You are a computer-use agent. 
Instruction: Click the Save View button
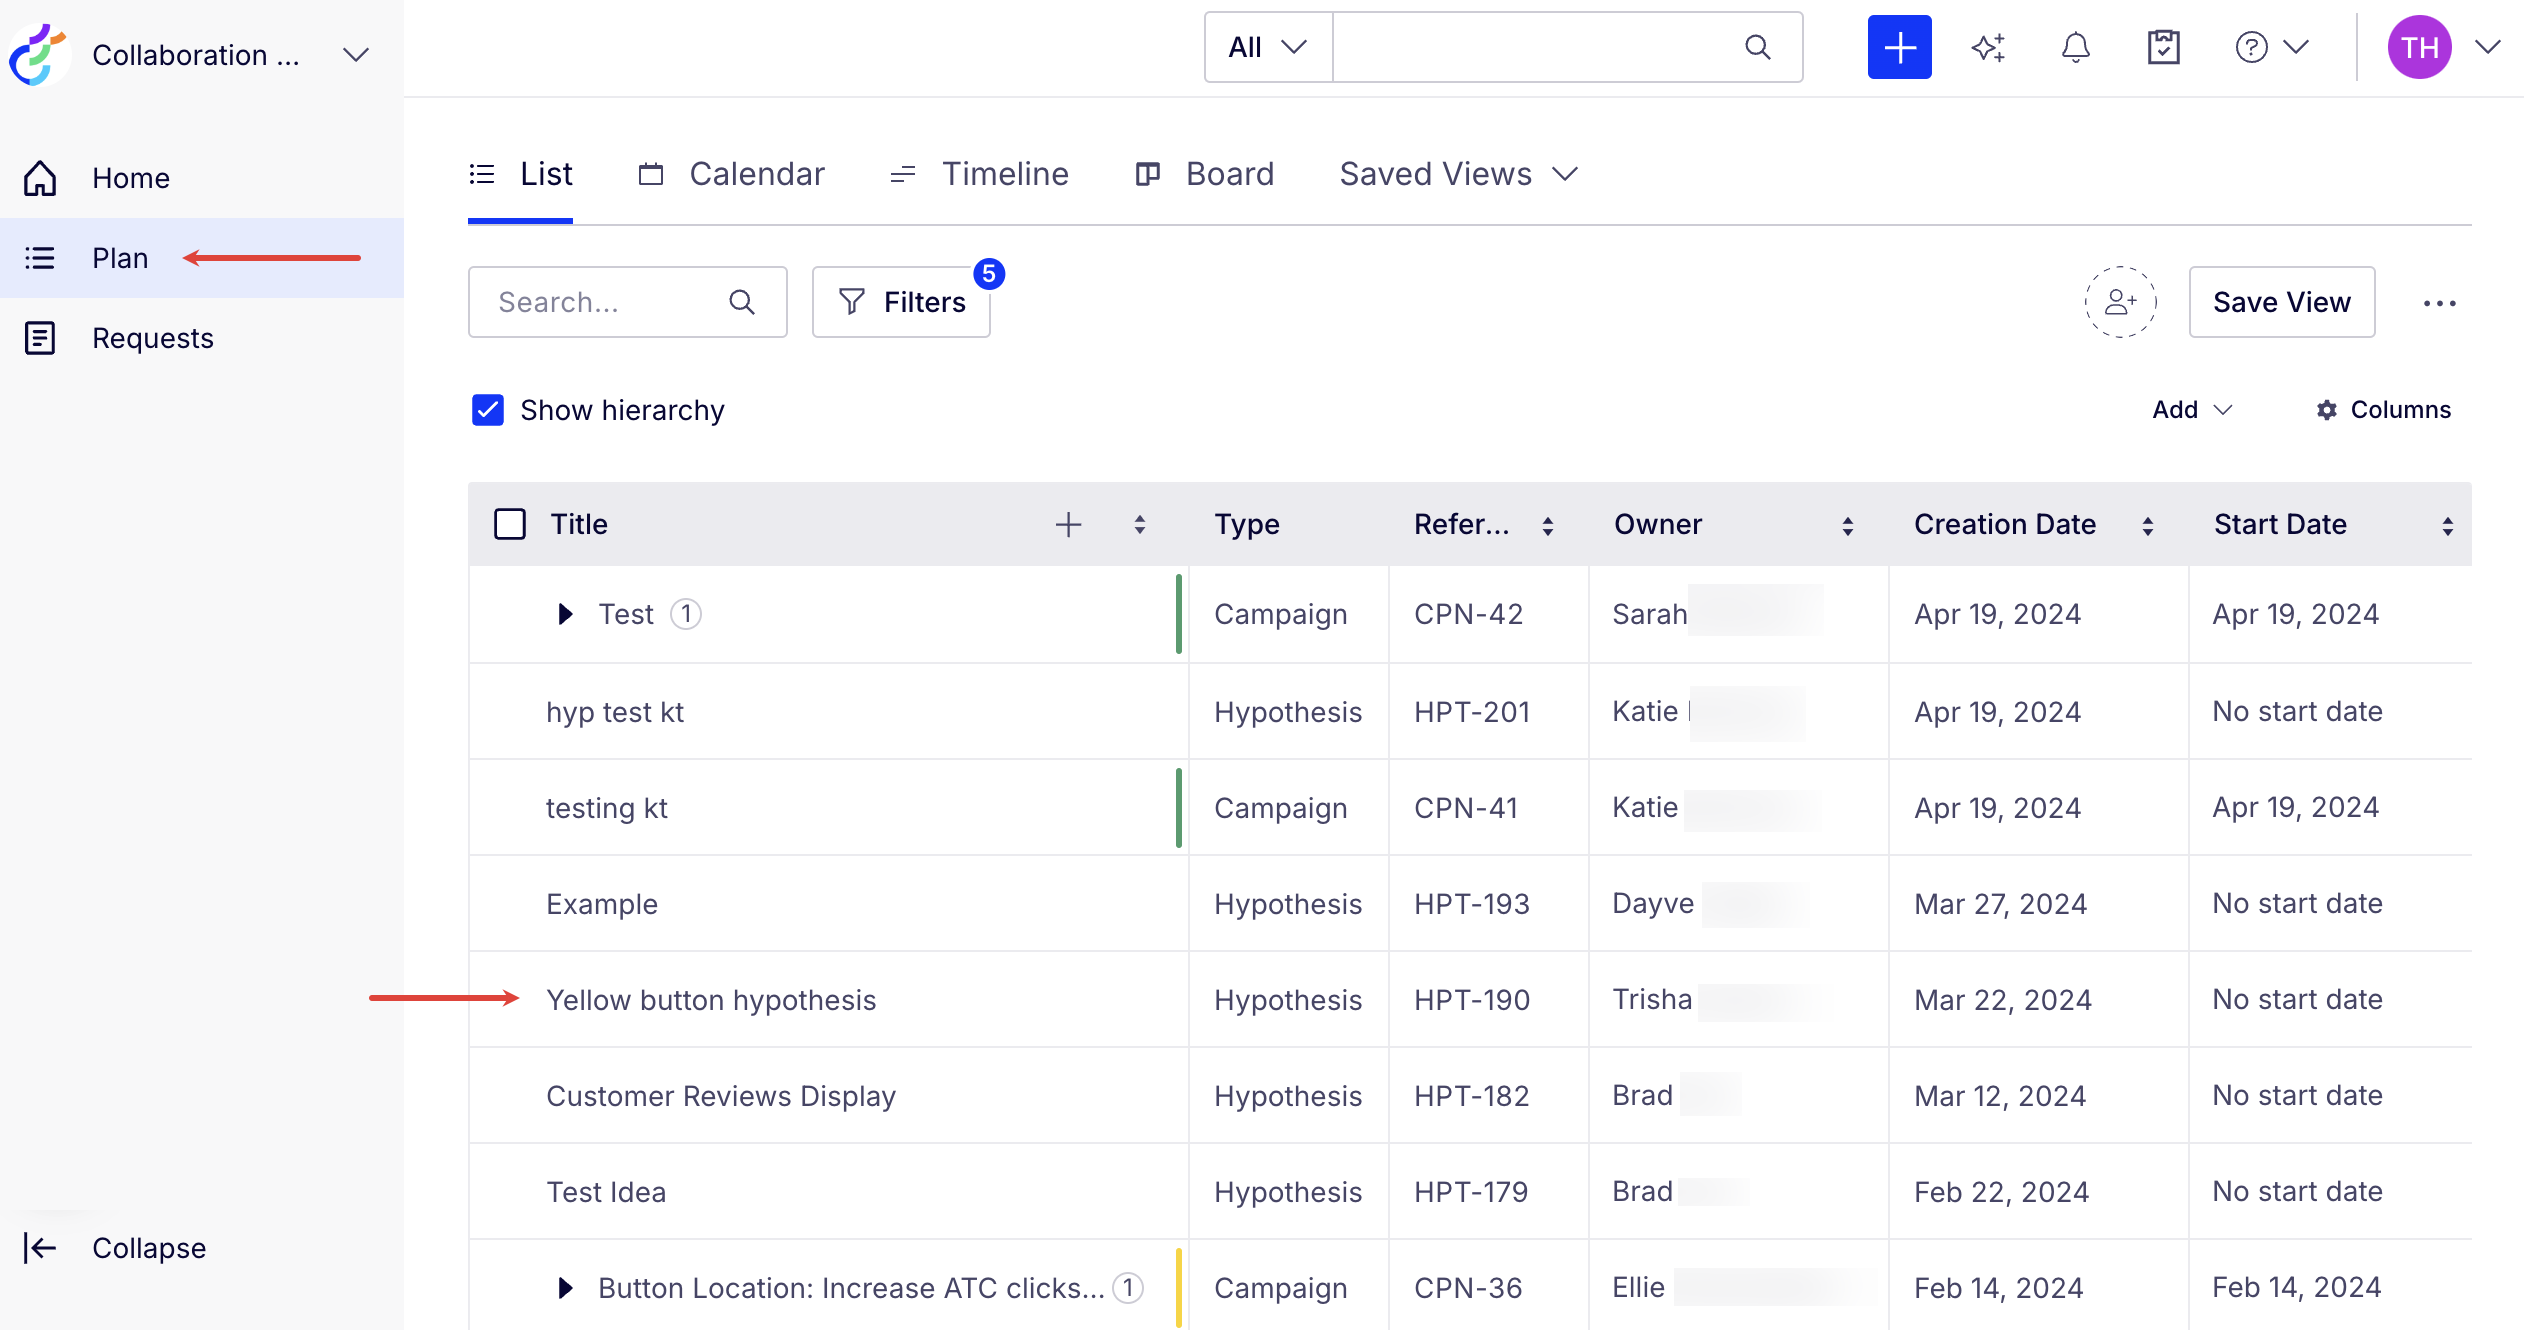click(2281, 302)
